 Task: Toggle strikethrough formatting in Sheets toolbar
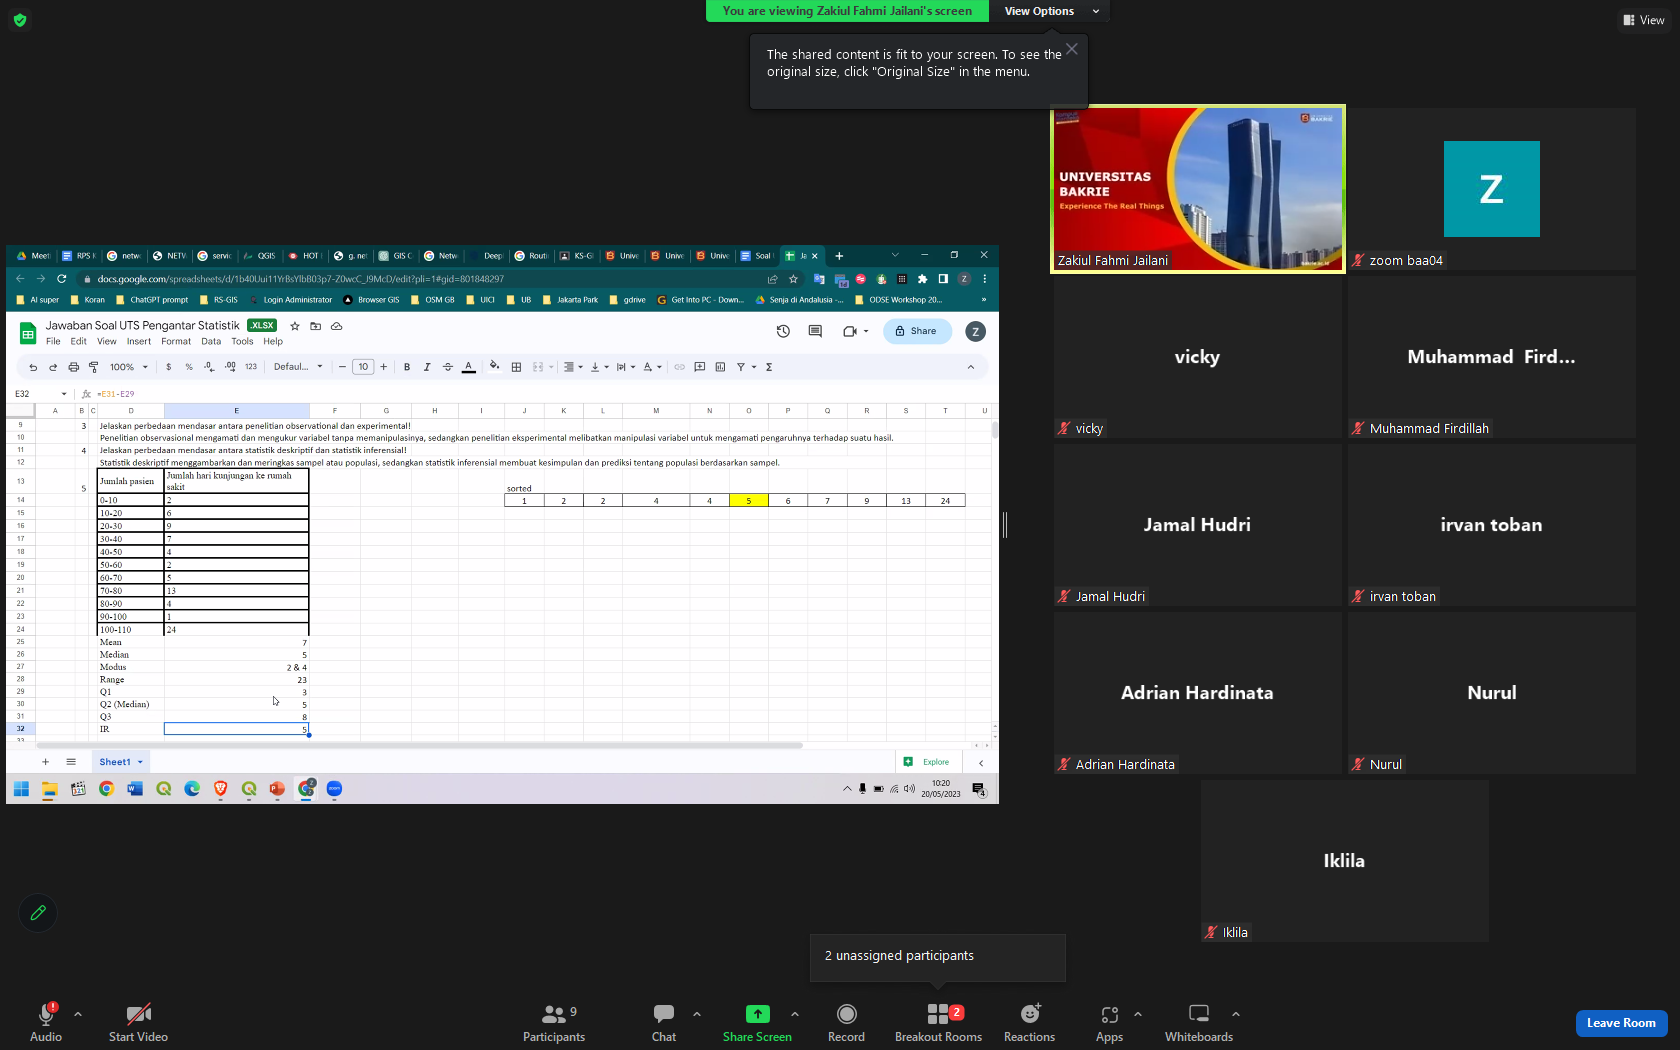tap(447, 367)
